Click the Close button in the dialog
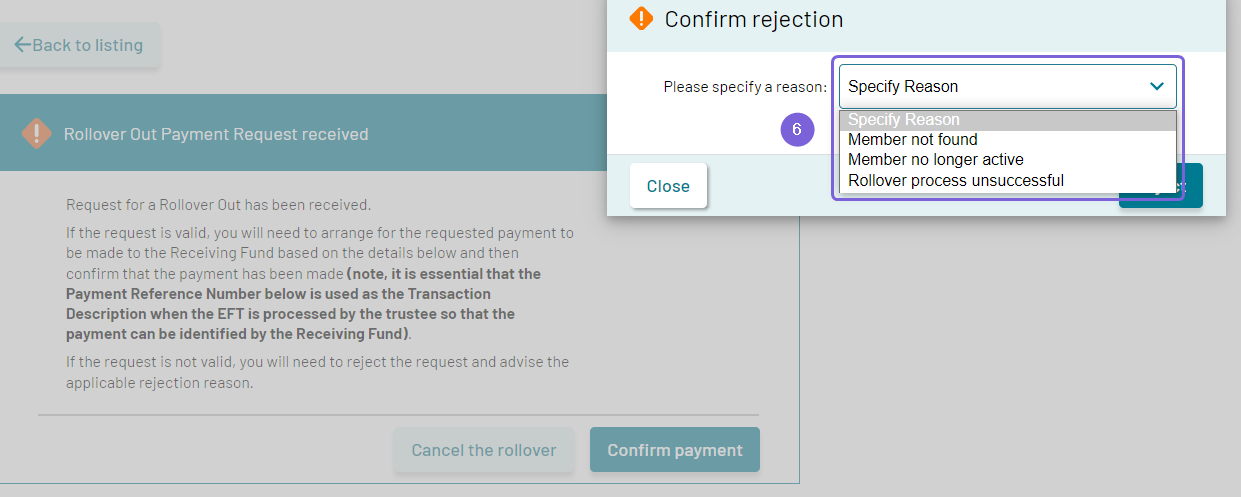 tap(668, 186)
